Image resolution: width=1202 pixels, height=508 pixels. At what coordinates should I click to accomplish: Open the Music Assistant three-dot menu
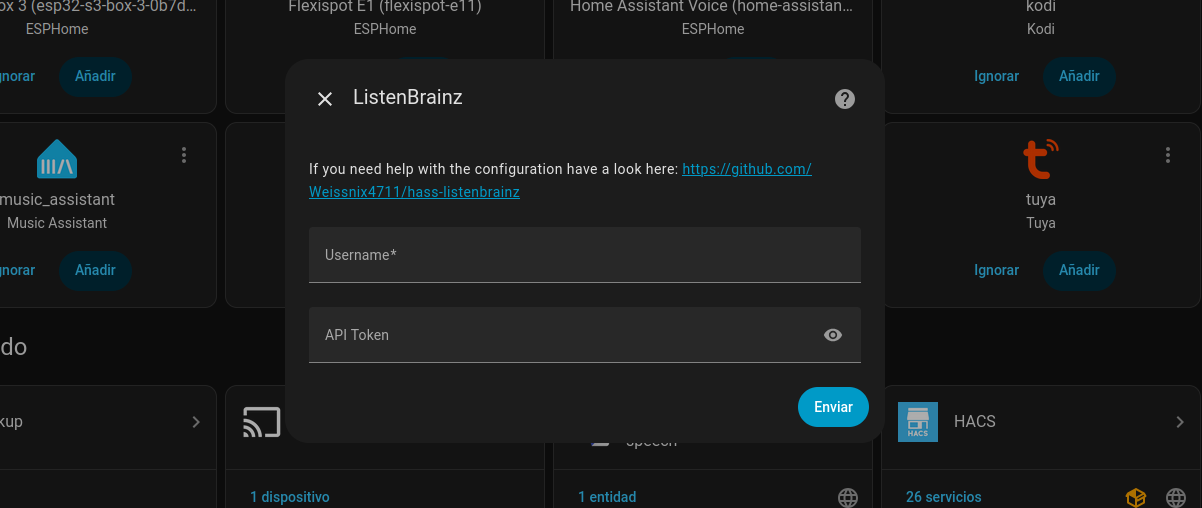184,155
